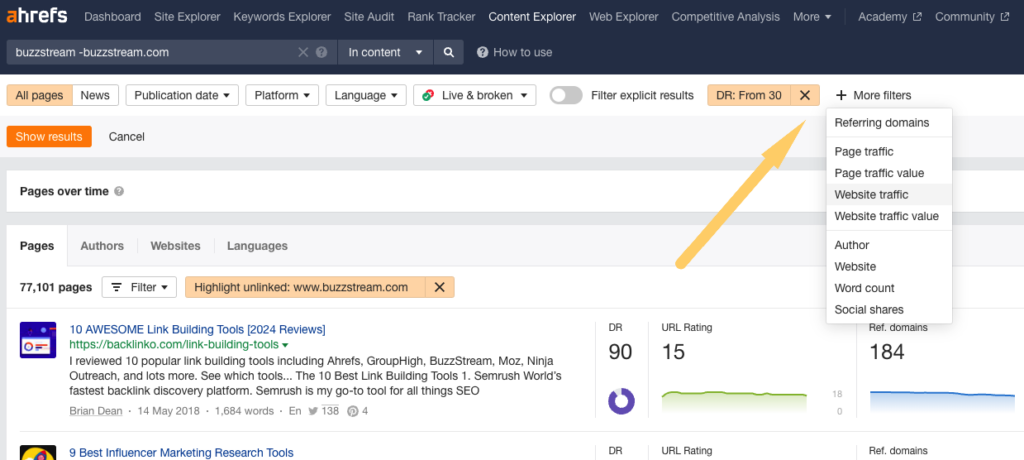Open Publication date dropdown
1024x460 pixels.
182,95
